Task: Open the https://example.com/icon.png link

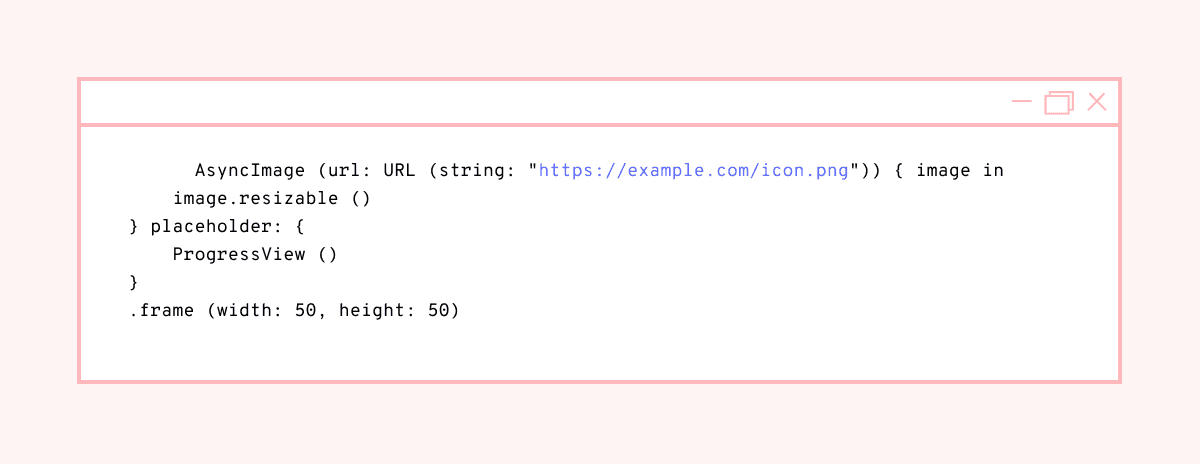Action: point(694,170)
